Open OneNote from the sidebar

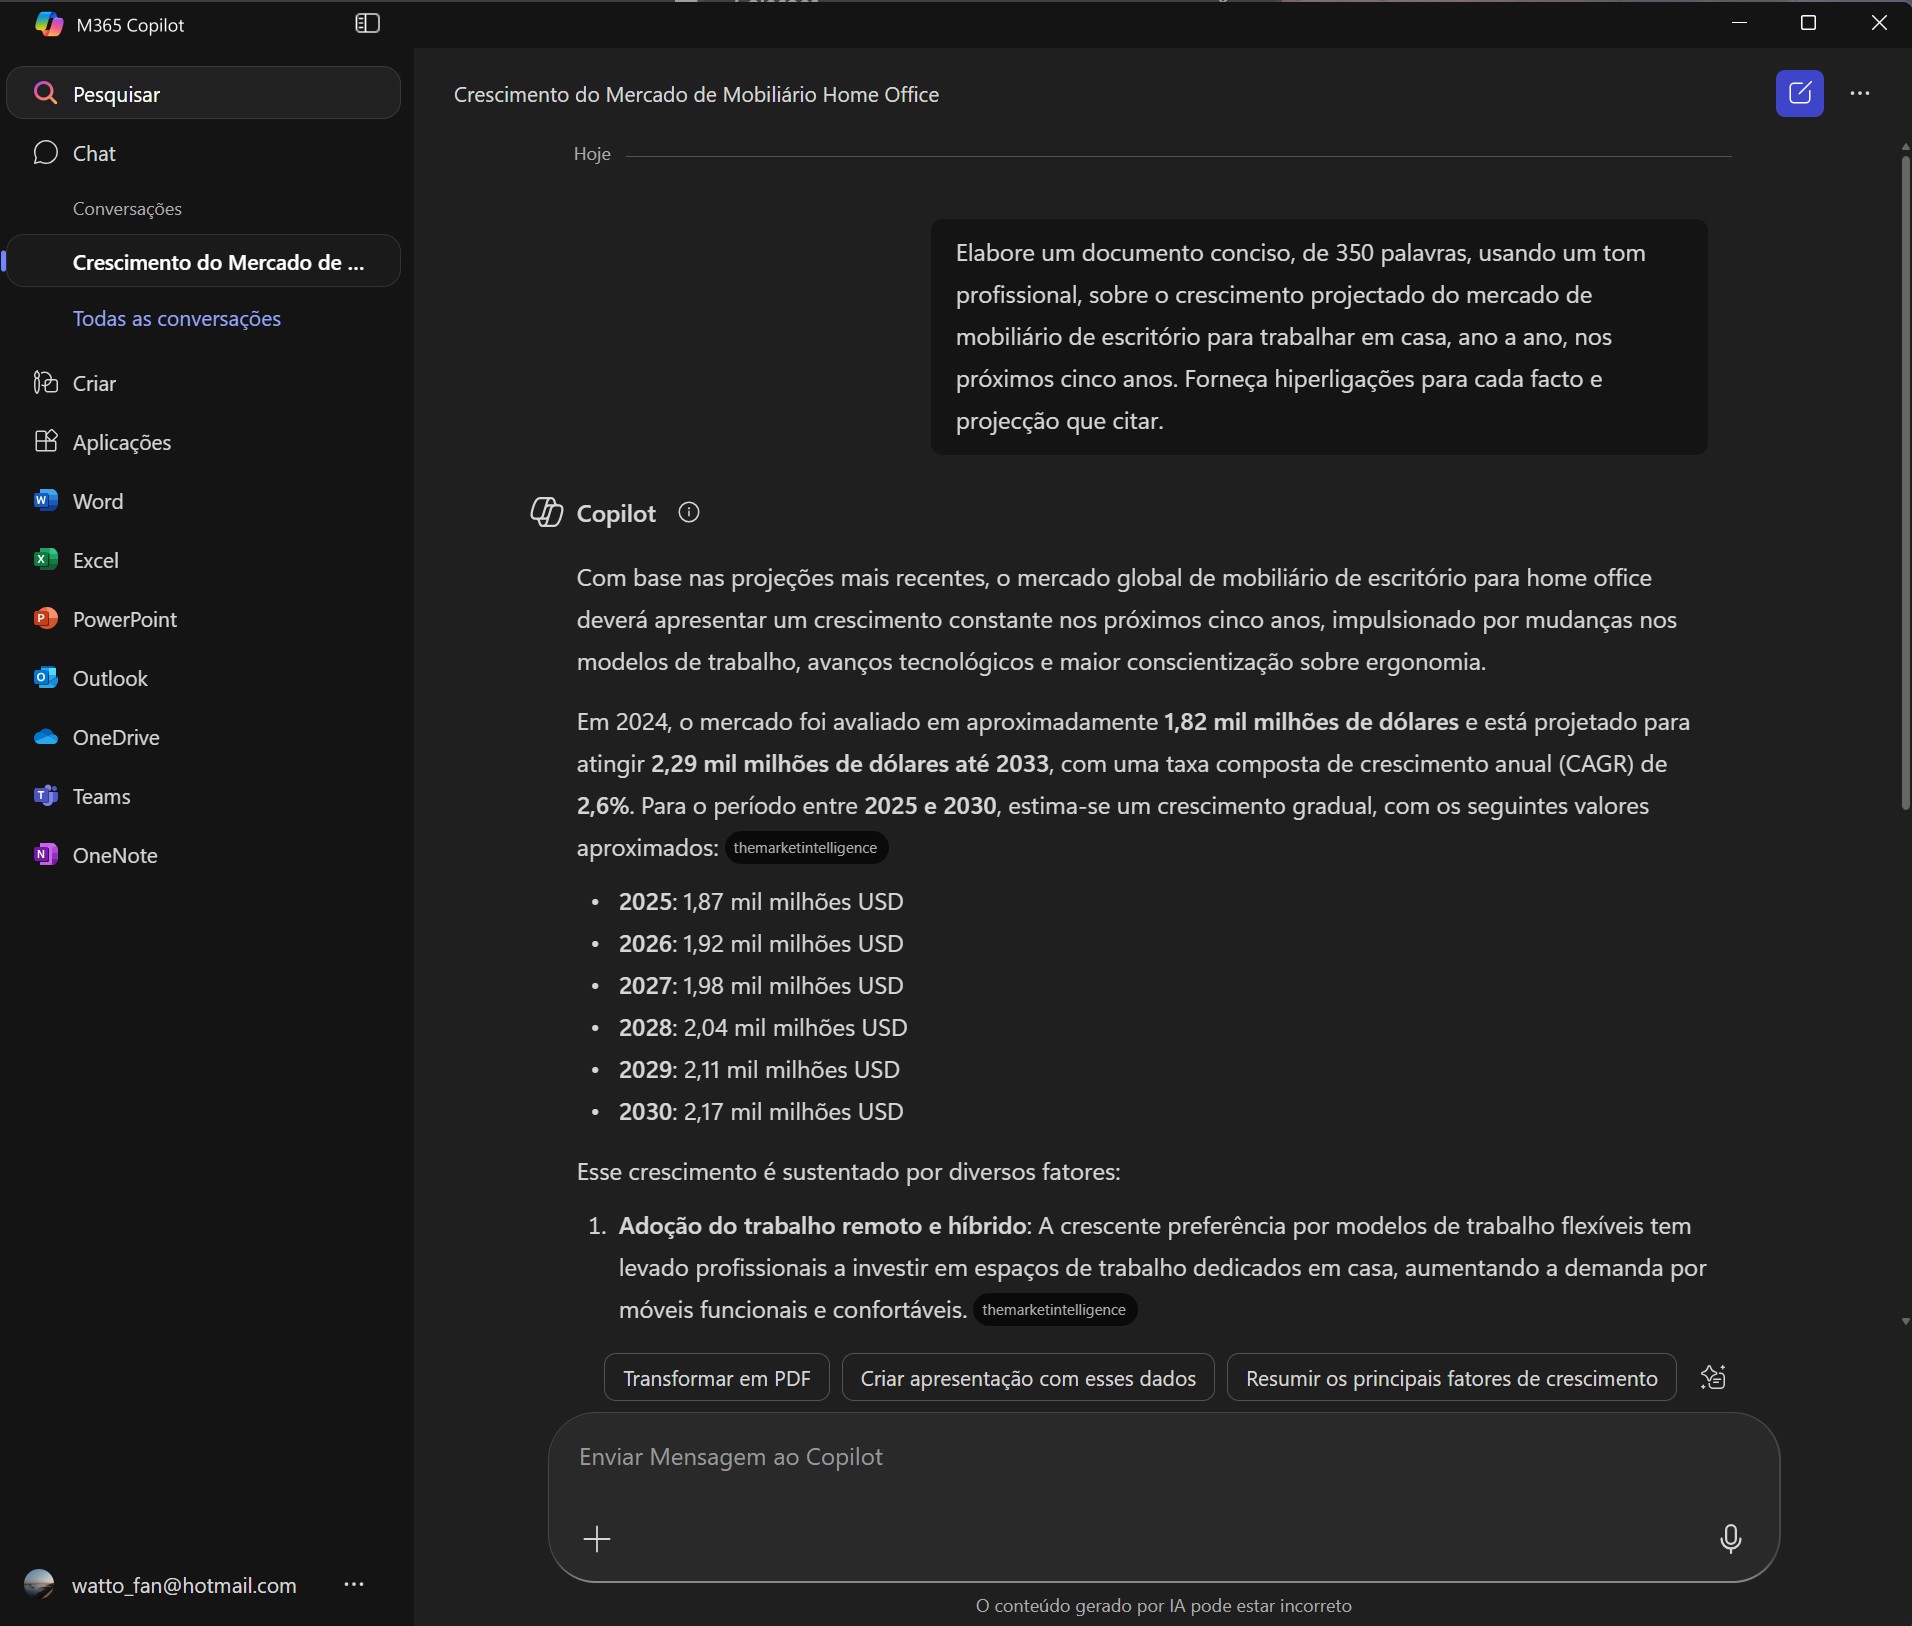114,855
